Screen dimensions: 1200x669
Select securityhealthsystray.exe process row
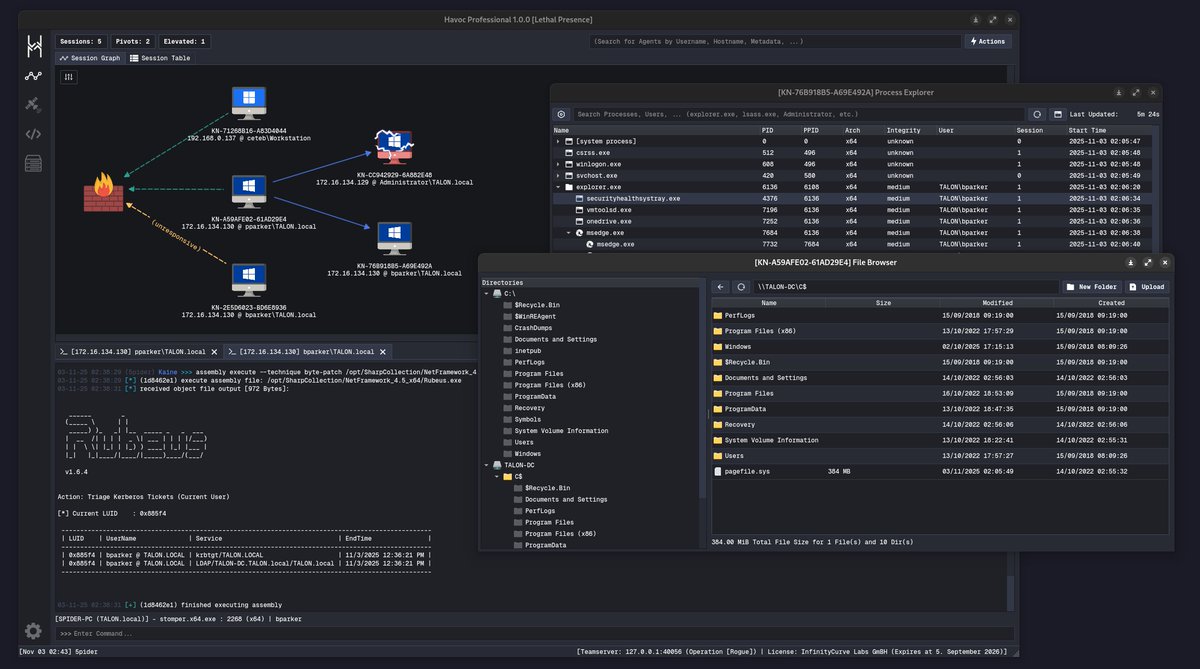tap(851, 198)
